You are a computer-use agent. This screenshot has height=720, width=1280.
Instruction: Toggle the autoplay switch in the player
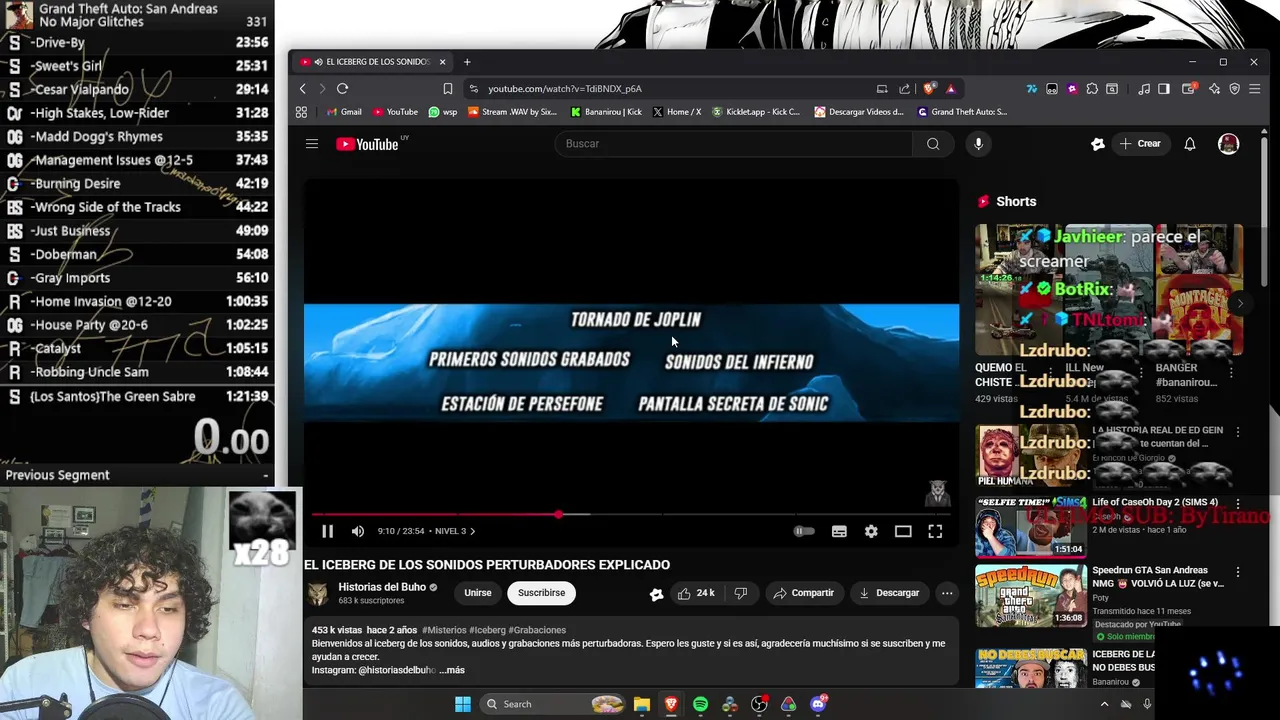[x=804, y=531]
